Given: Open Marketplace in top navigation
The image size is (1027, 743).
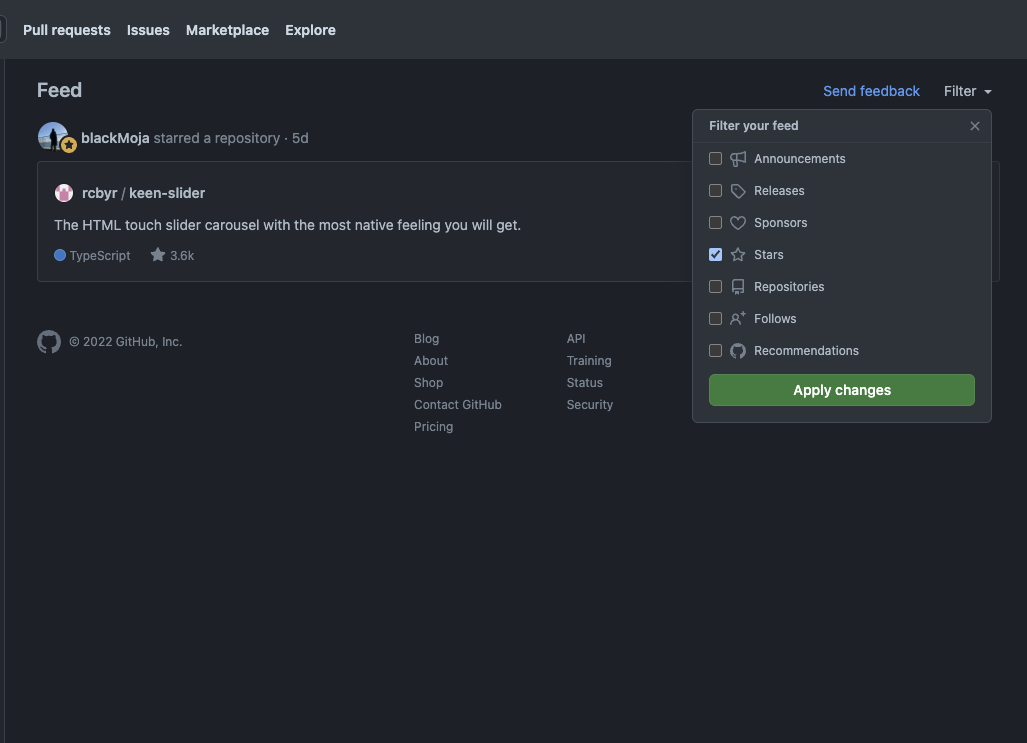Looking at the screenshot, I should point(227,30).
